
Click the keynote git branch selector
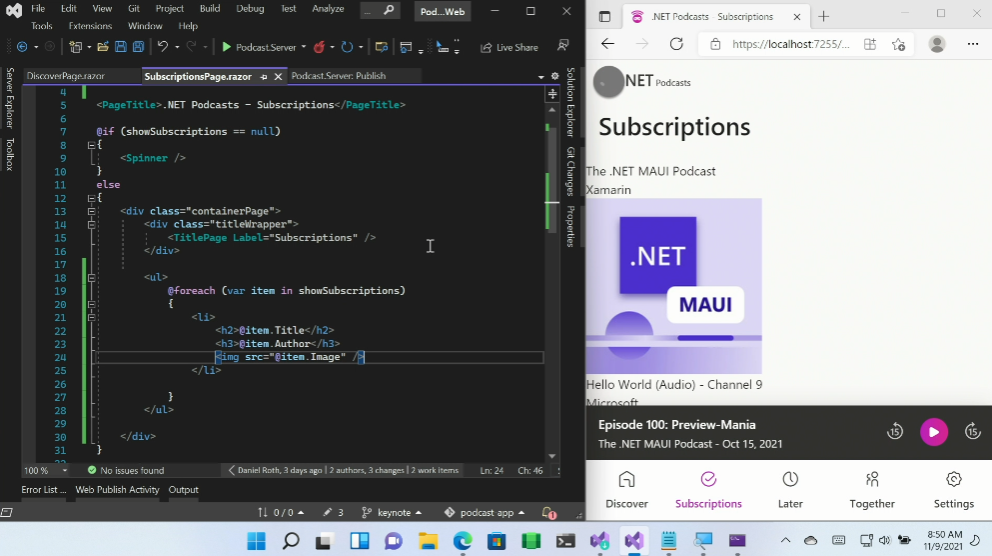click(x=392, y=512)
